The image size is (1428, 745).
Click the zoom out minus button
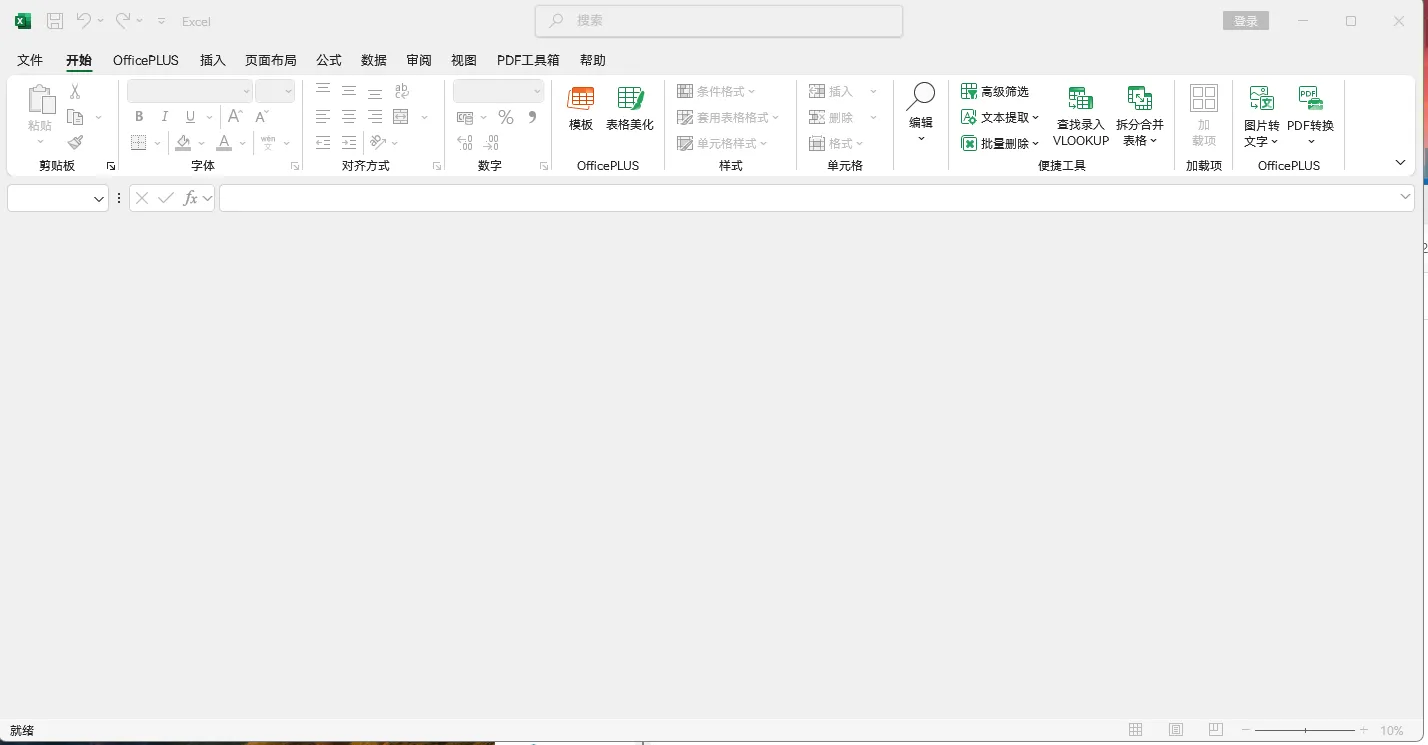pyautogui.click(x=1244, y=731)
